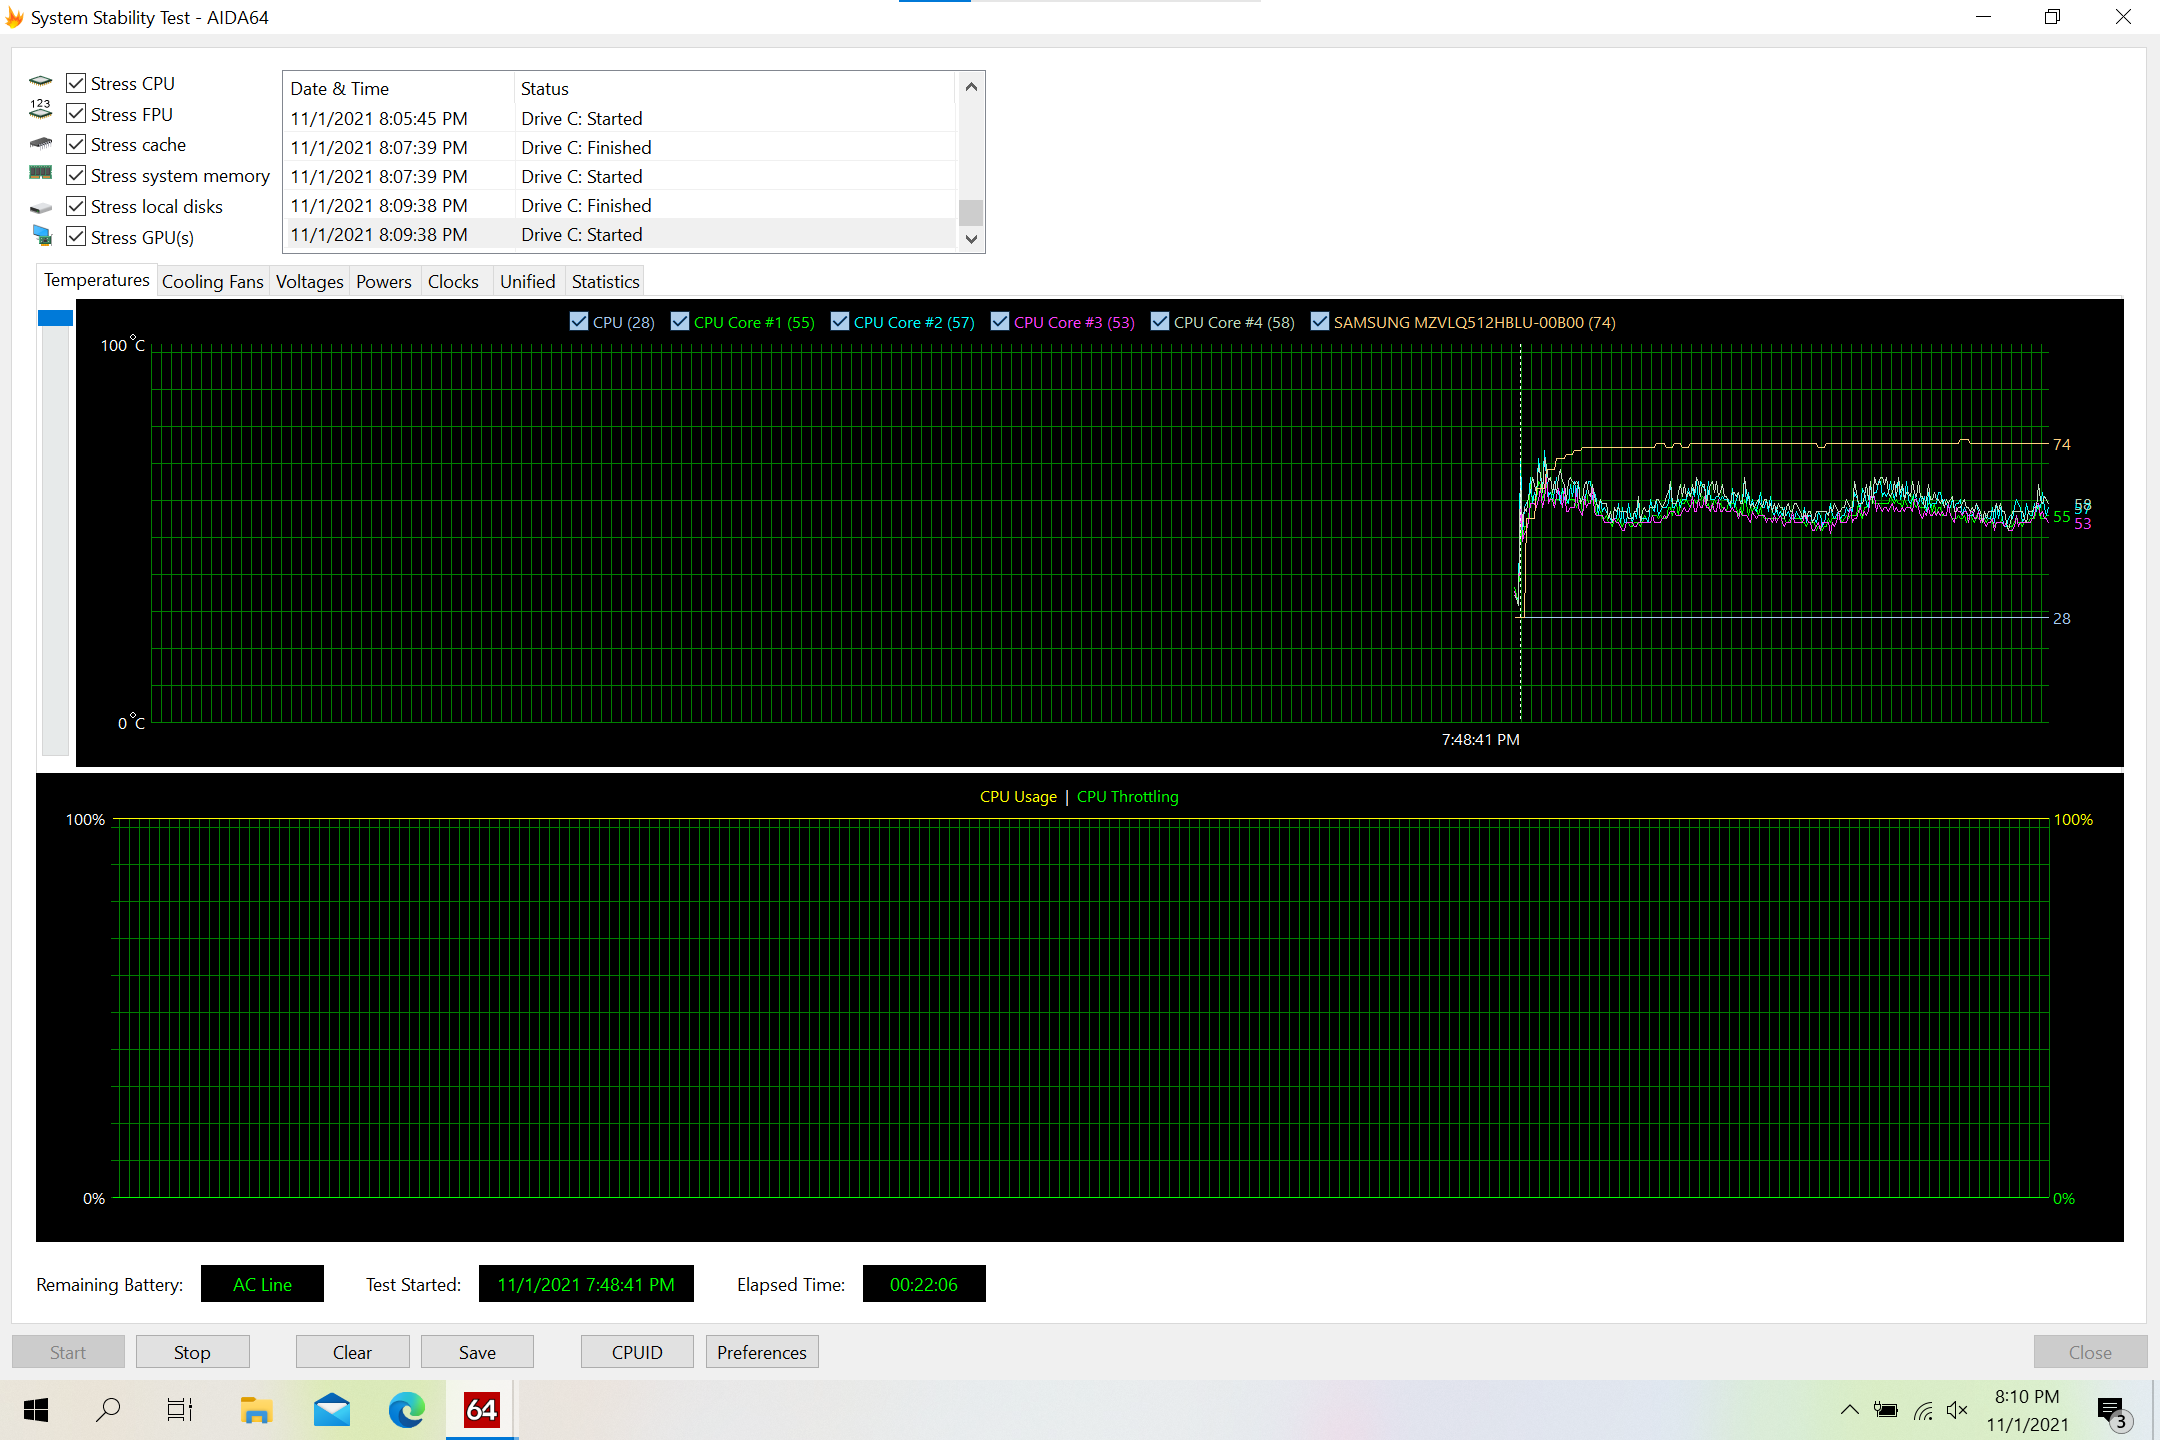Click the Wi-Fi network tray icon
The image size is (2160, 1440).
pos(1923,1410)
